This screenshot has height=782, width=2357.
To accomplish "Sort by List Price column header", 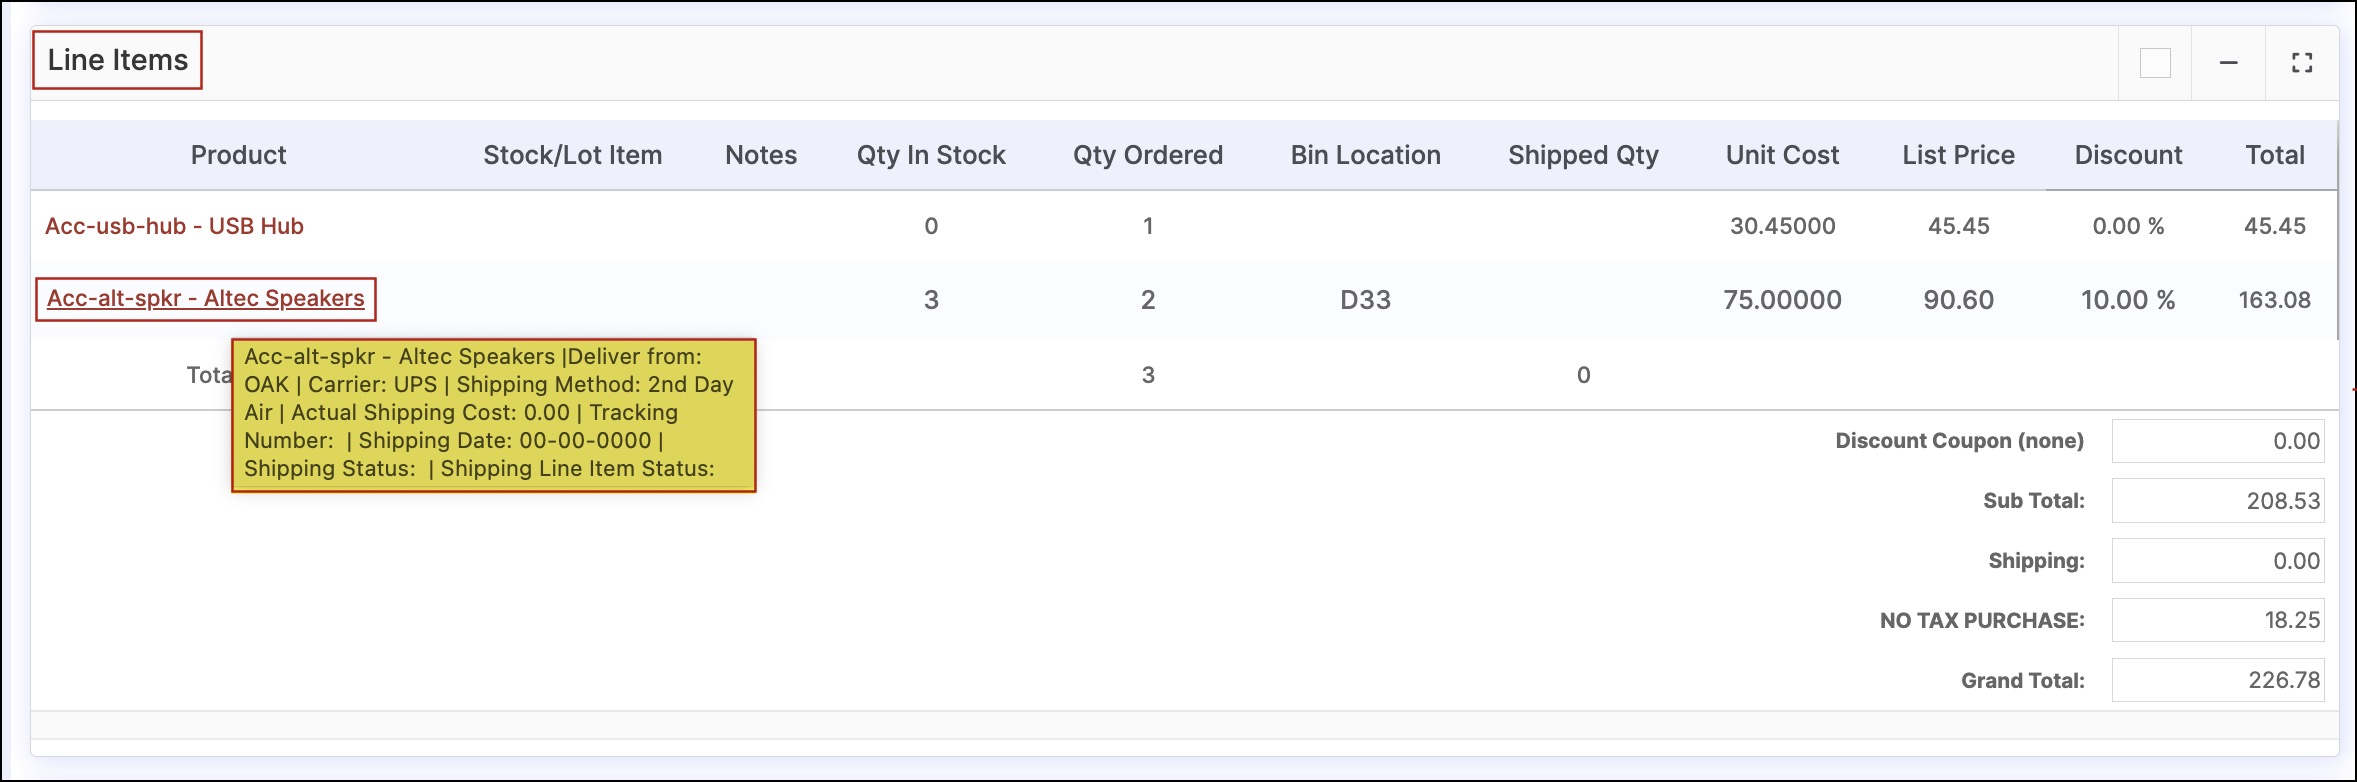I will coord(1958,155).
